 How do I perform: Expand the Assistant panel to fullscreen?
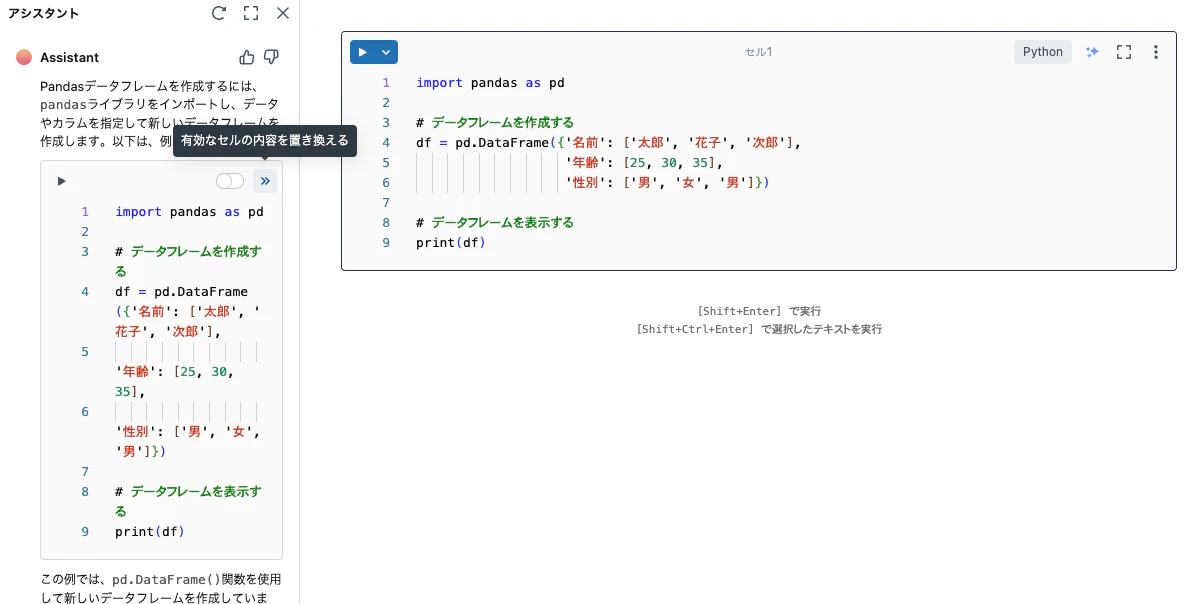[251, 13]
